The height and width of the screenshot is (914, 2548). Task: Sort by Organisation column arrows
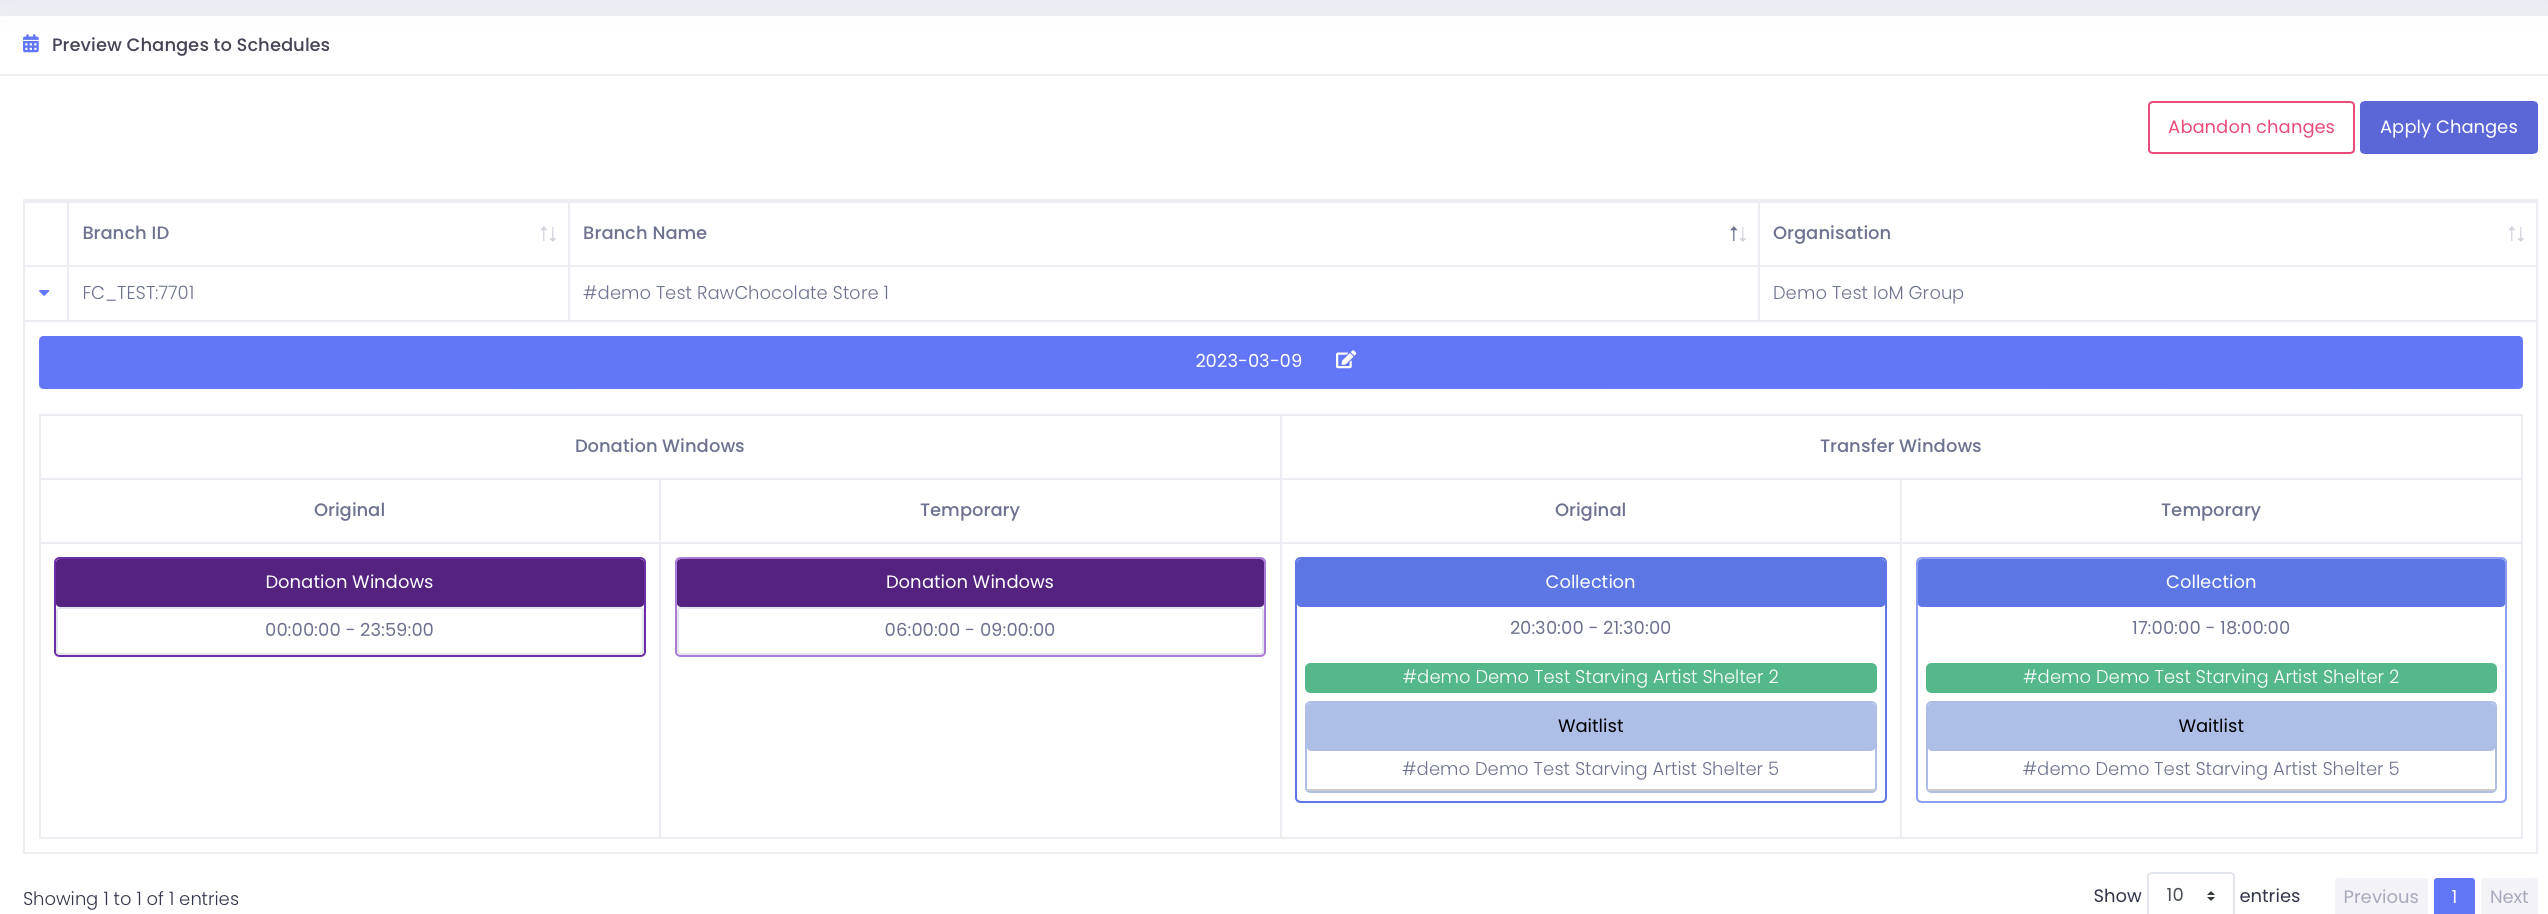point(2515,234)
